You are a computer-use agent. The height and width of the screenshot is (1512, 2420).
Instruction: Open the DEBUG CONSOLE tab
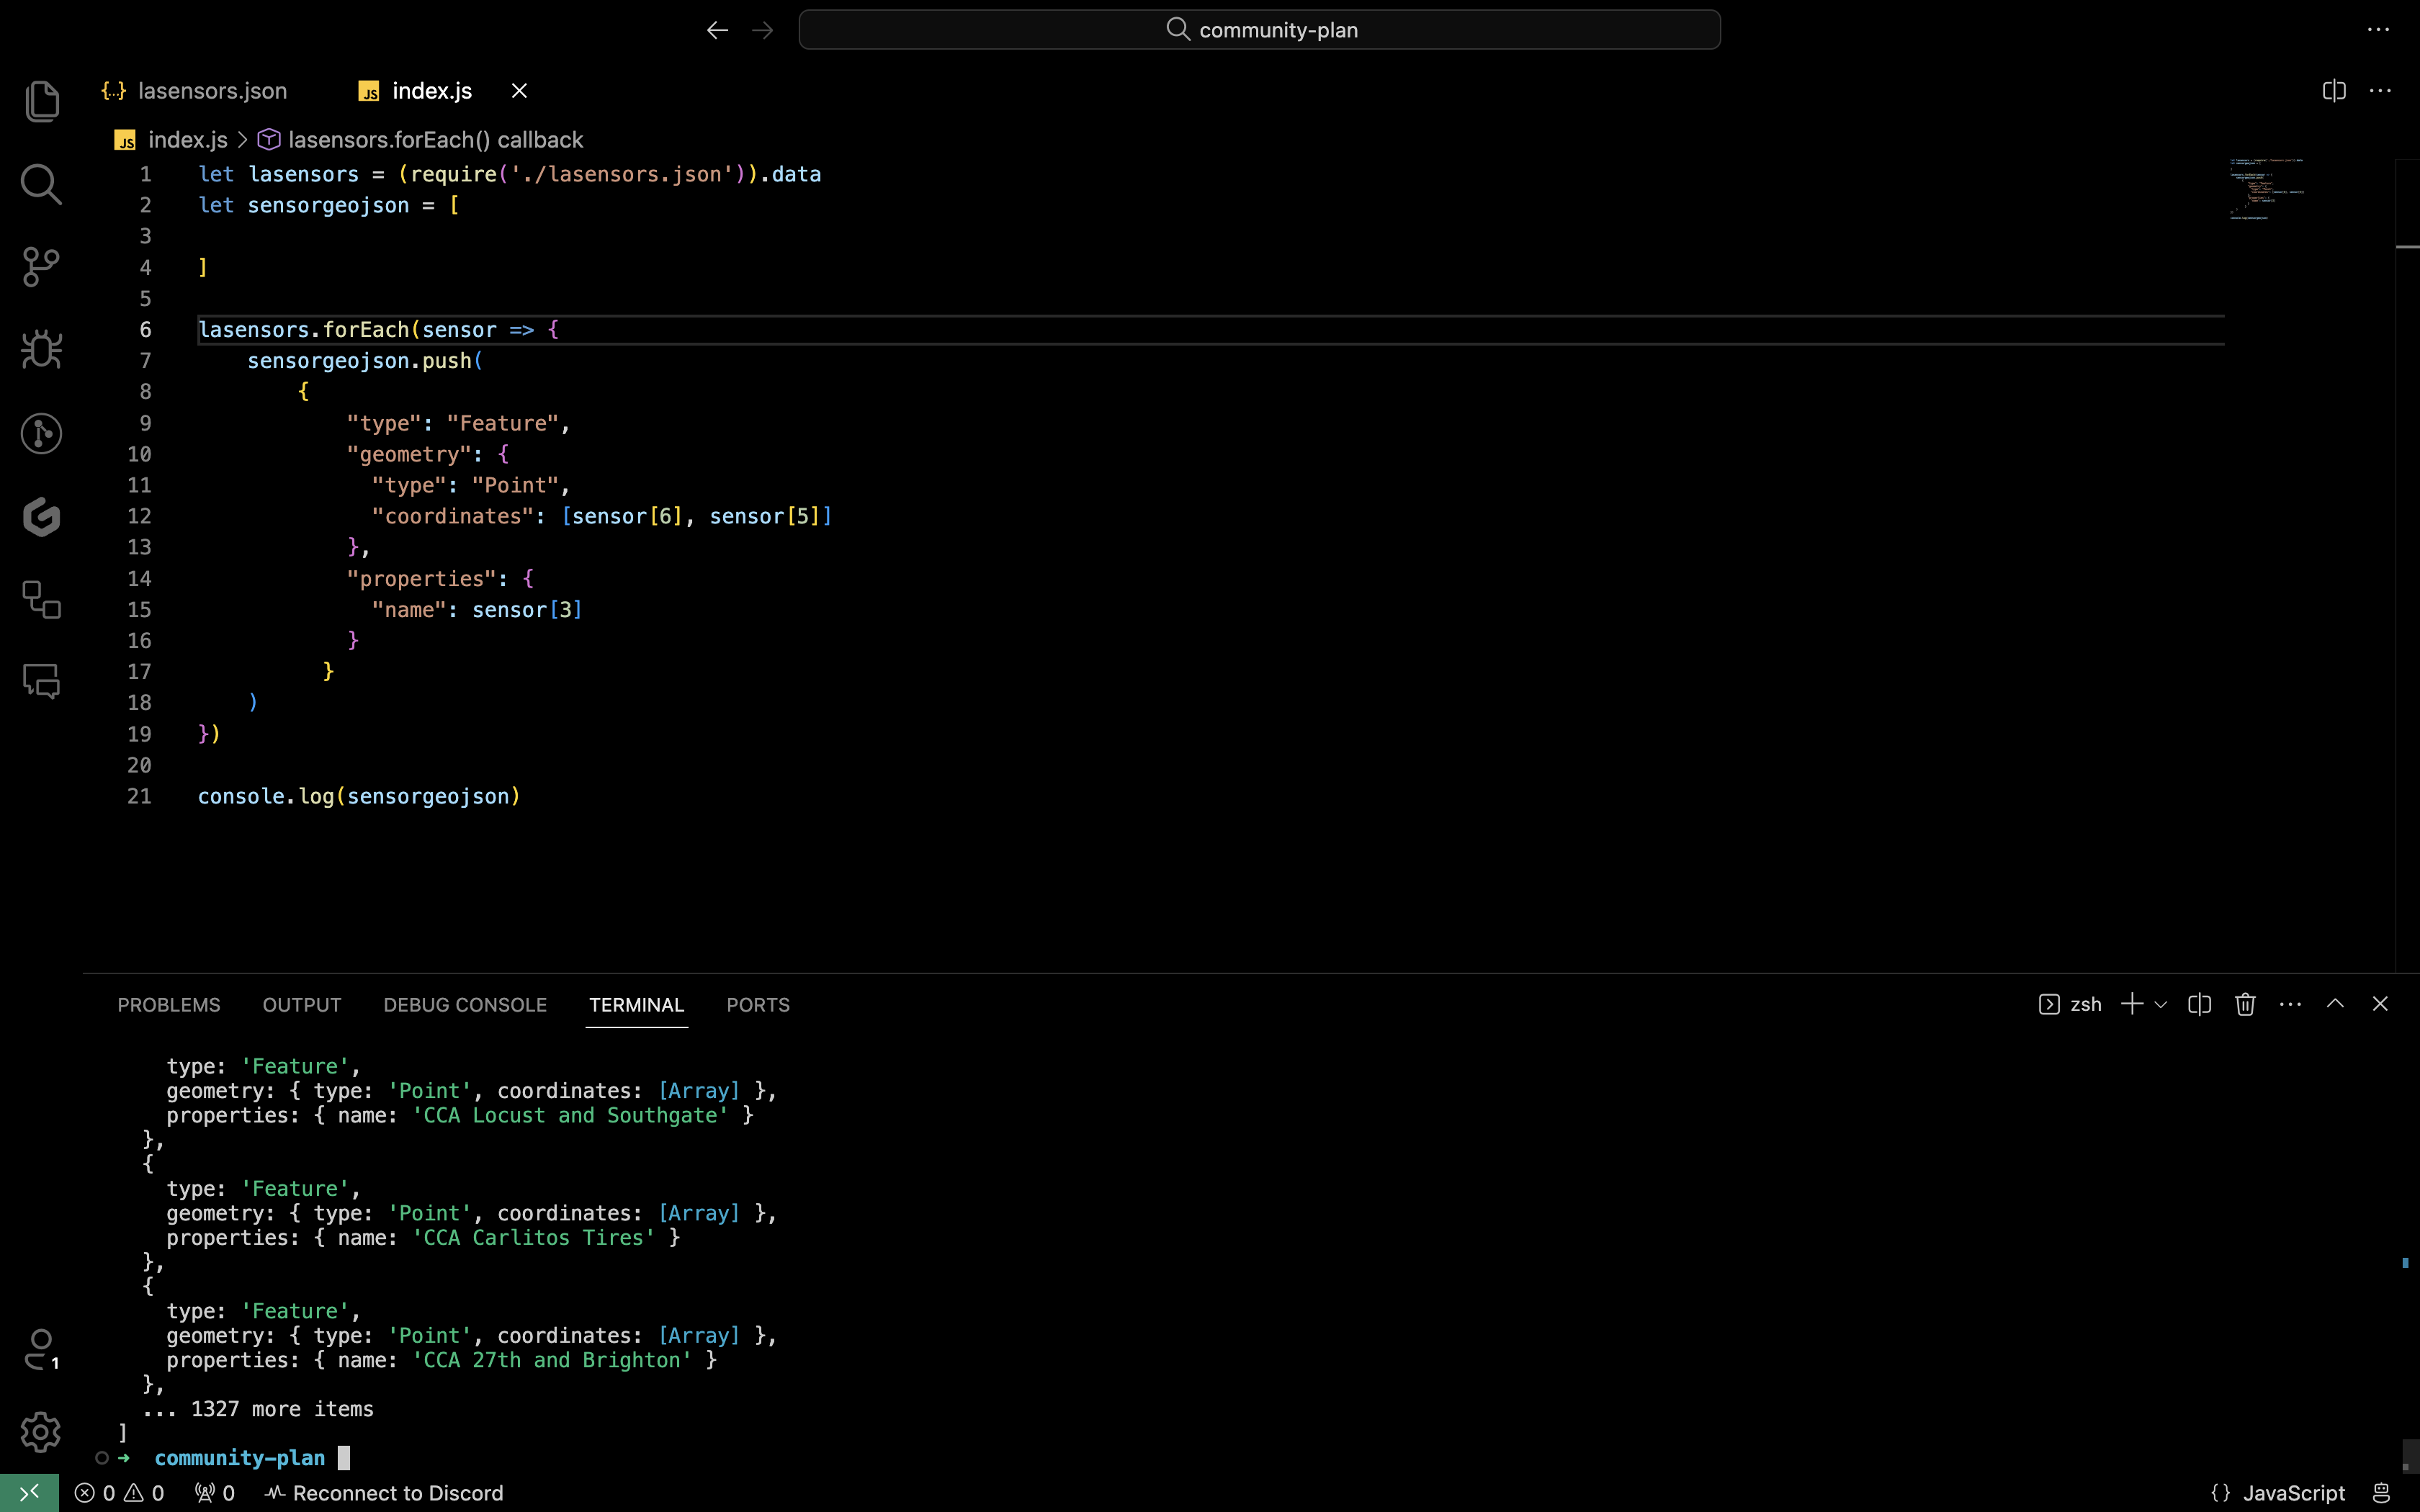[465, 1005]
